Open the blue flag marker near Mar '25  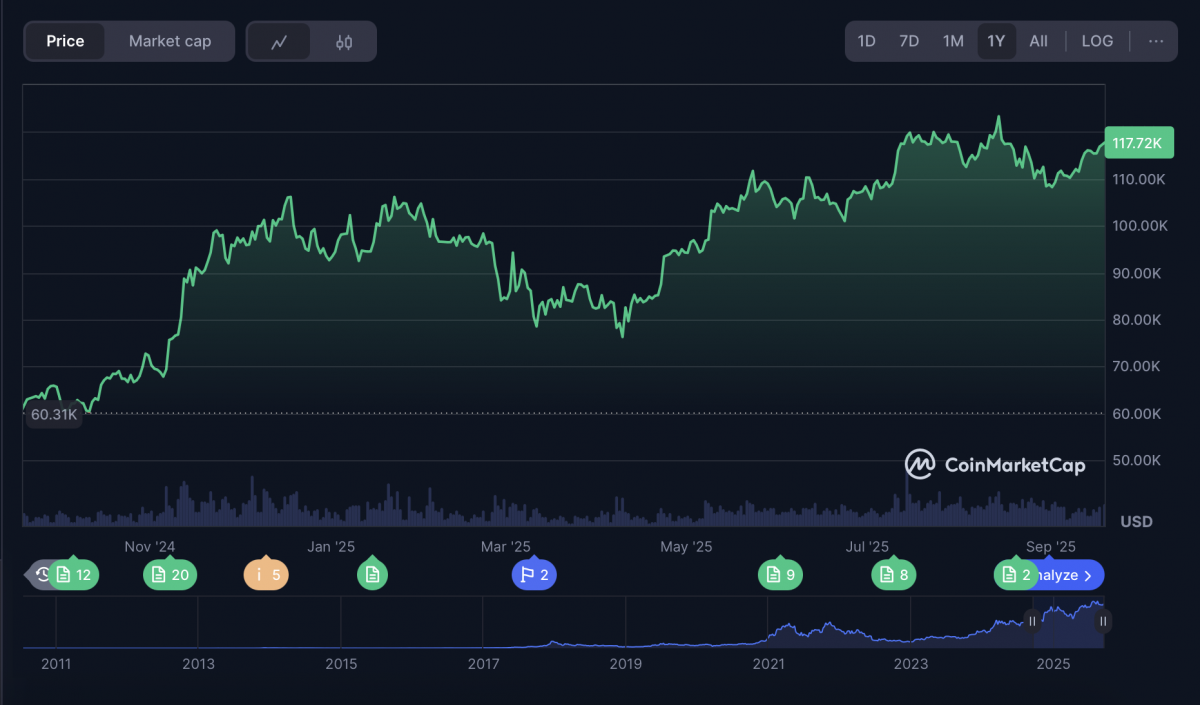[534, 575]
